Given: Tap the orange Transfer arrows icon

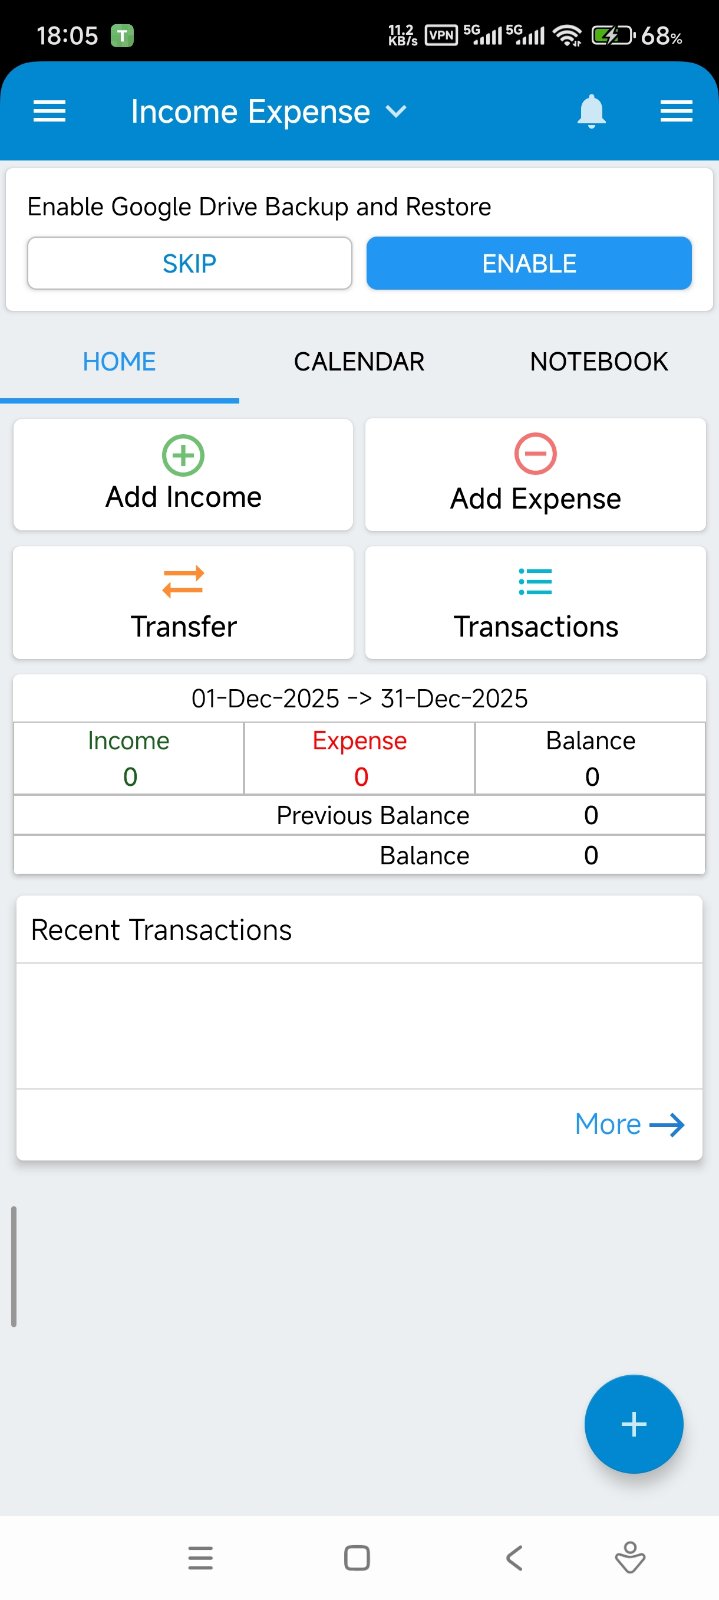Looking at the screenshot, I should tap(183, 581).
